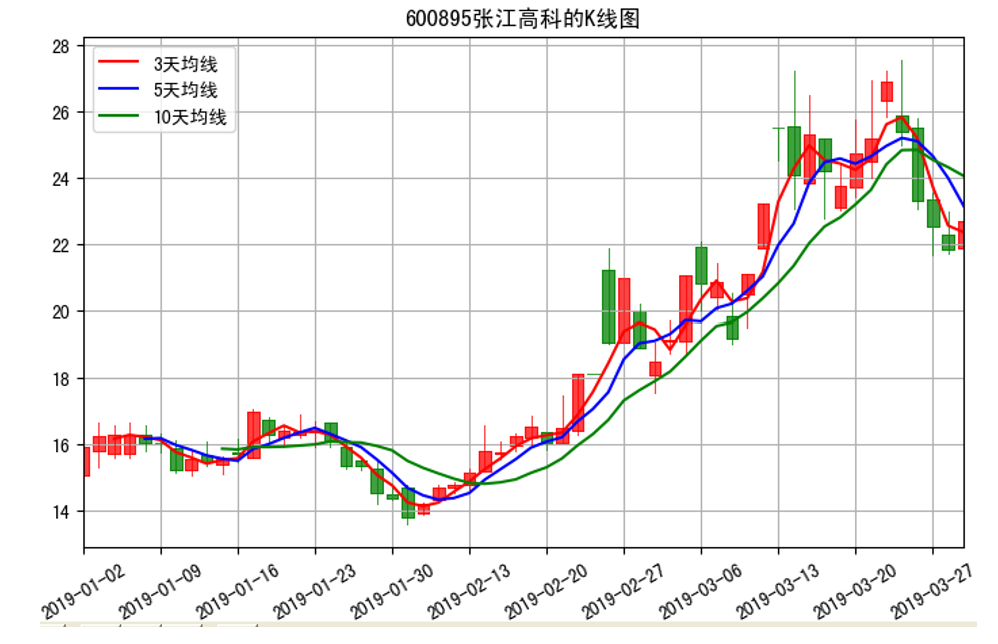Click the y-axis label 14
The width and height of the screenshot is (998, 644).
[60, 512]
